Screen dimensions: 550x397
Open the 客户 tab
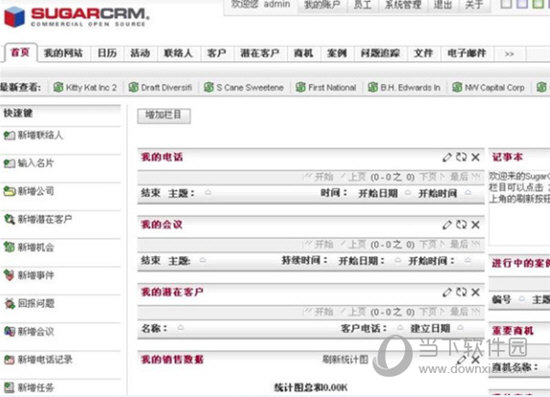(x=217, y=53)
